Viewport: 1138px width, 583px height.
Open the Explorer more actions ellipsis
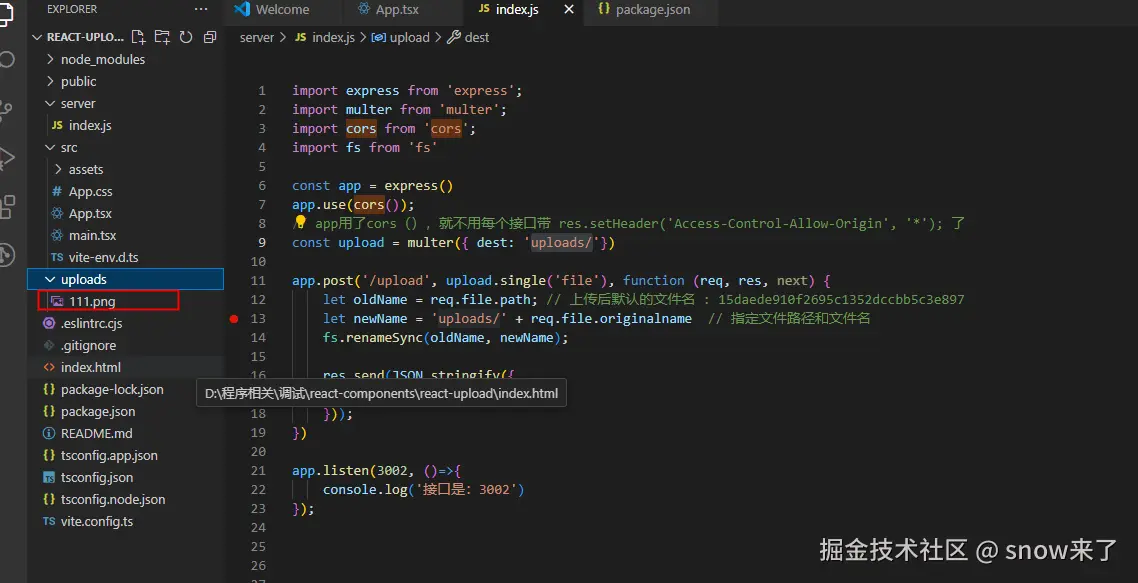click(201, 9)
